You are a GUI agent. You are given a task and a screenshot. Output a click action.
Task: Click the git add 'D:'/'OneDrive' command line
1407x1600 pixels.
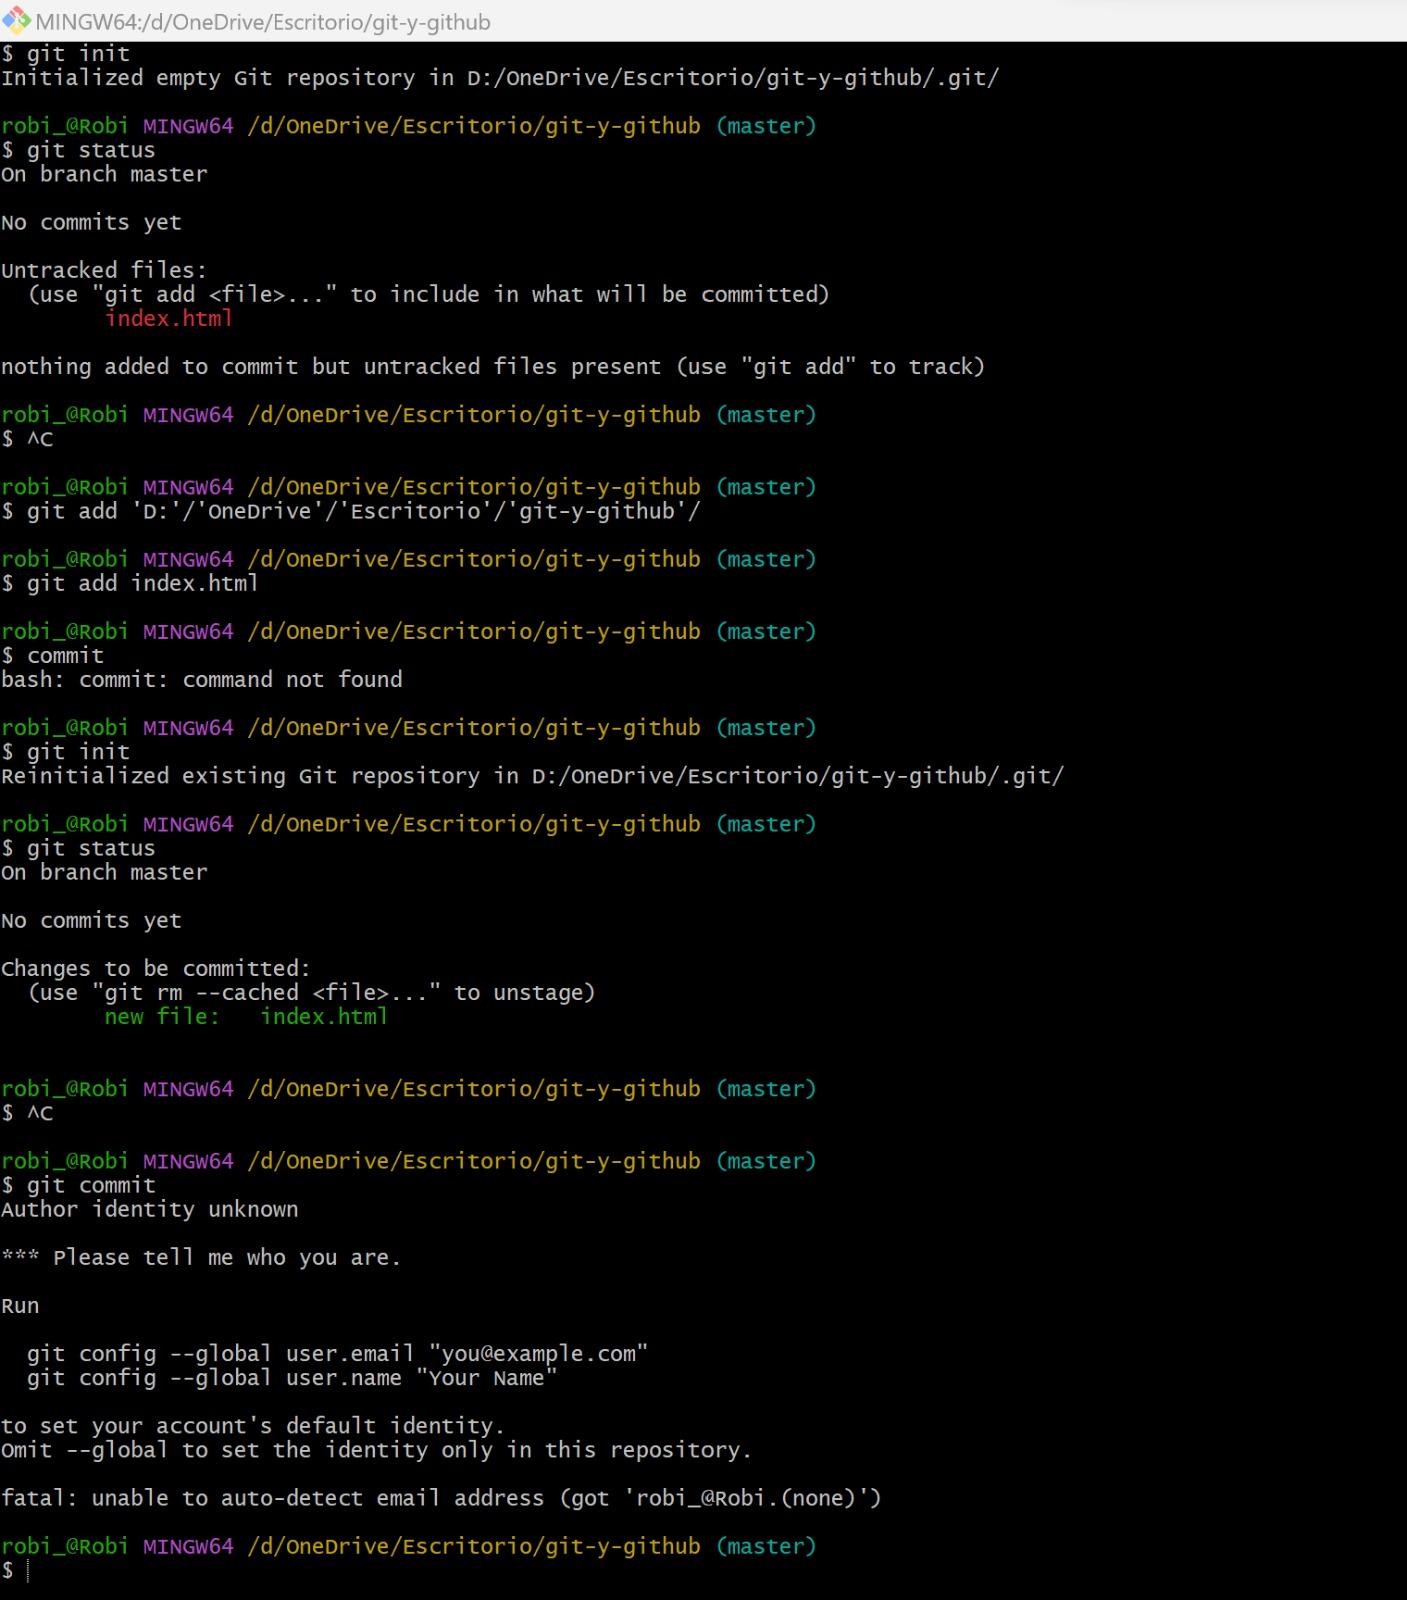[x=351, y=511]
